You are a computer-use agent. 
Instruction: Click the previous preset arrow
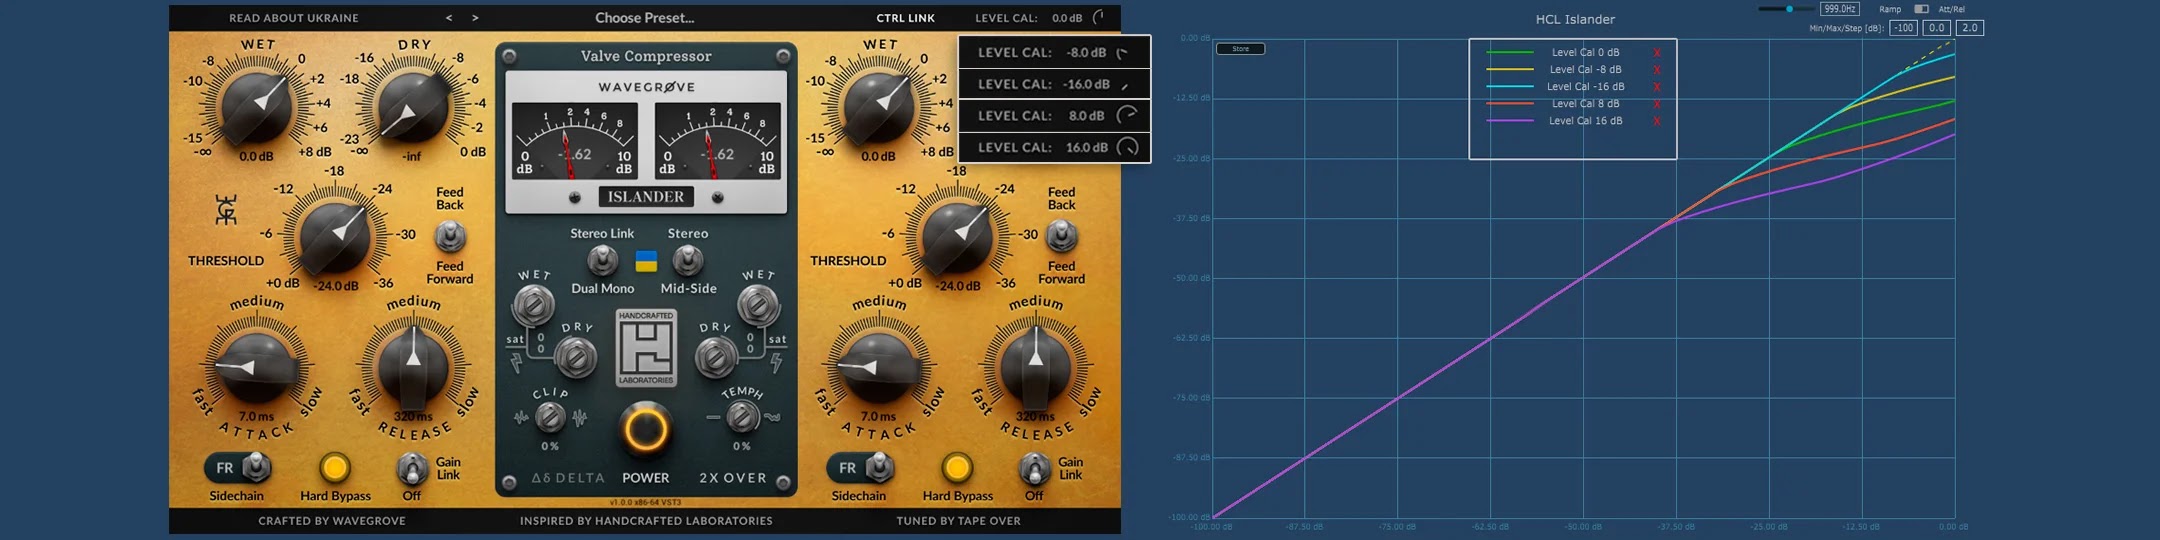(x=449, y=18)
